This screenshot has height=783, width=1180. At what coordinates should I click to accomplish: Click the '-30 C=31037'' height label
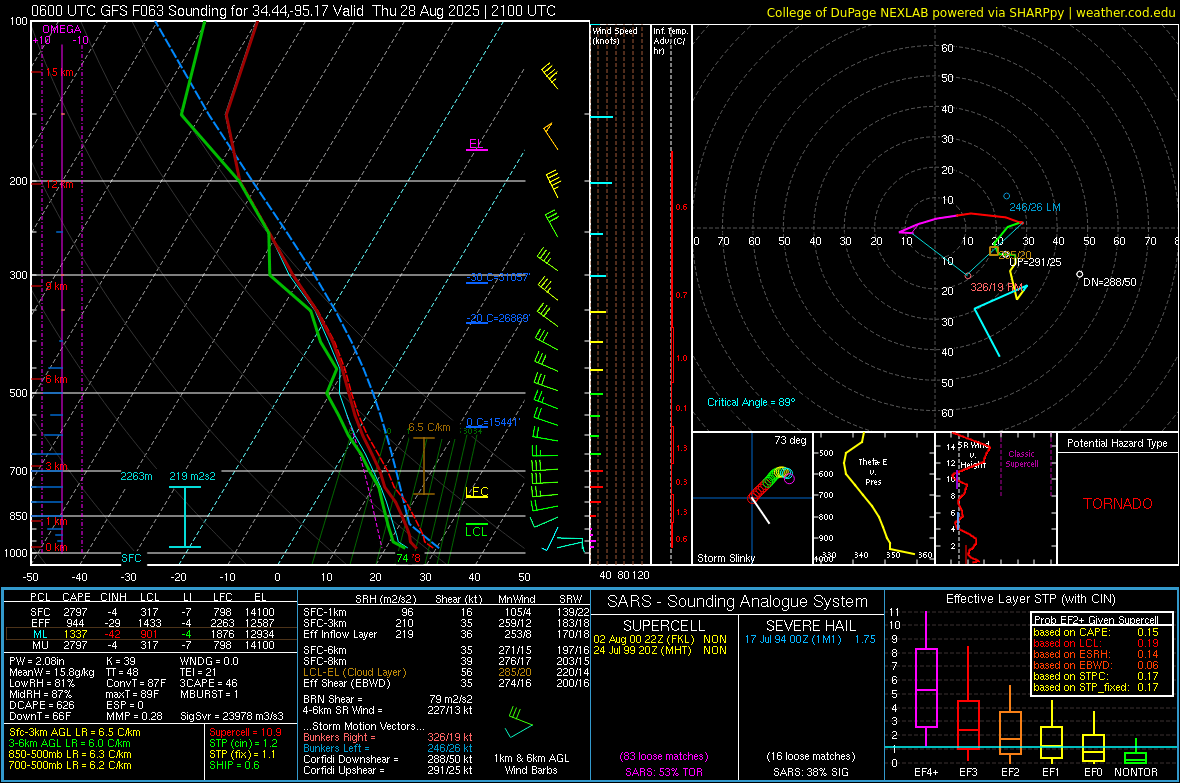tap(498, 277)
